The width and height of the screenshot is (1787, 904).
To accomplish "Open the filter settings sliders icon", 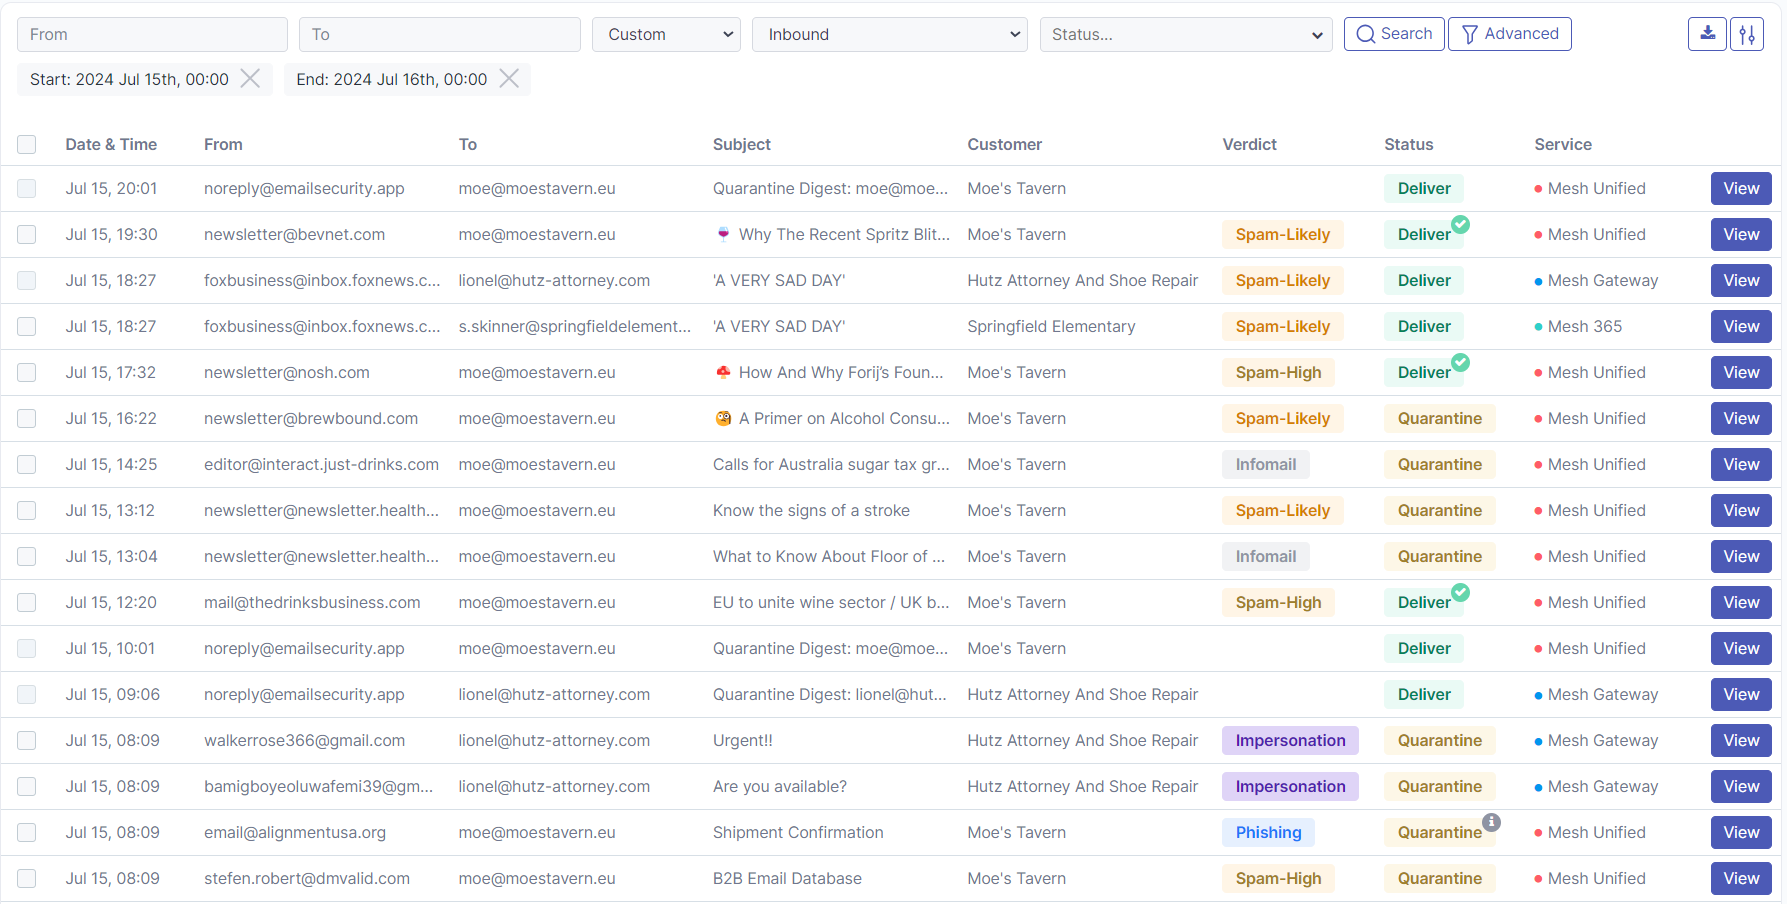I will click(x=1747, y=33).
